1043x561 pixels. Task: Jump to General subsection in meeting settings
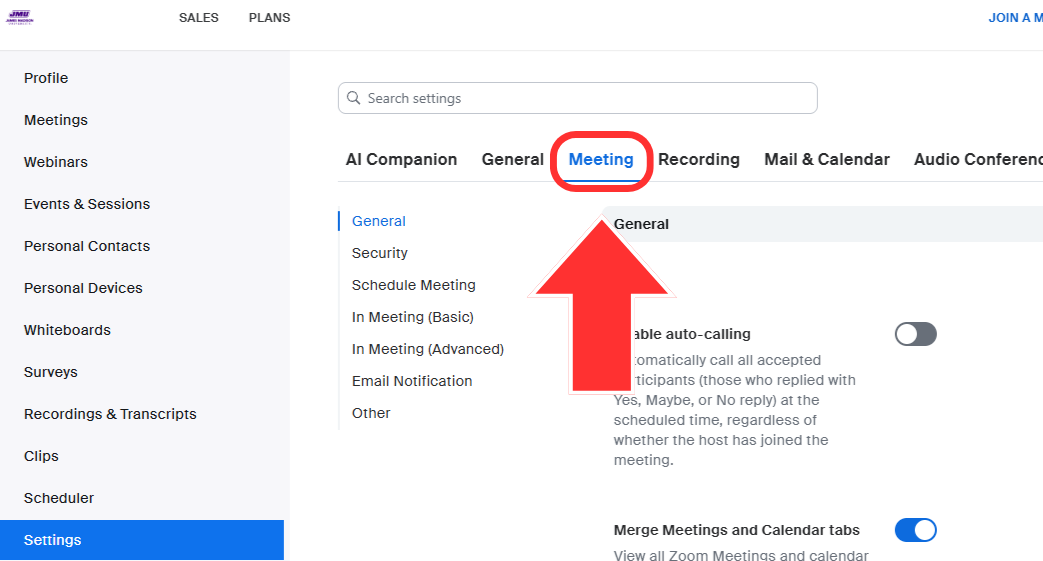[378, 221]
